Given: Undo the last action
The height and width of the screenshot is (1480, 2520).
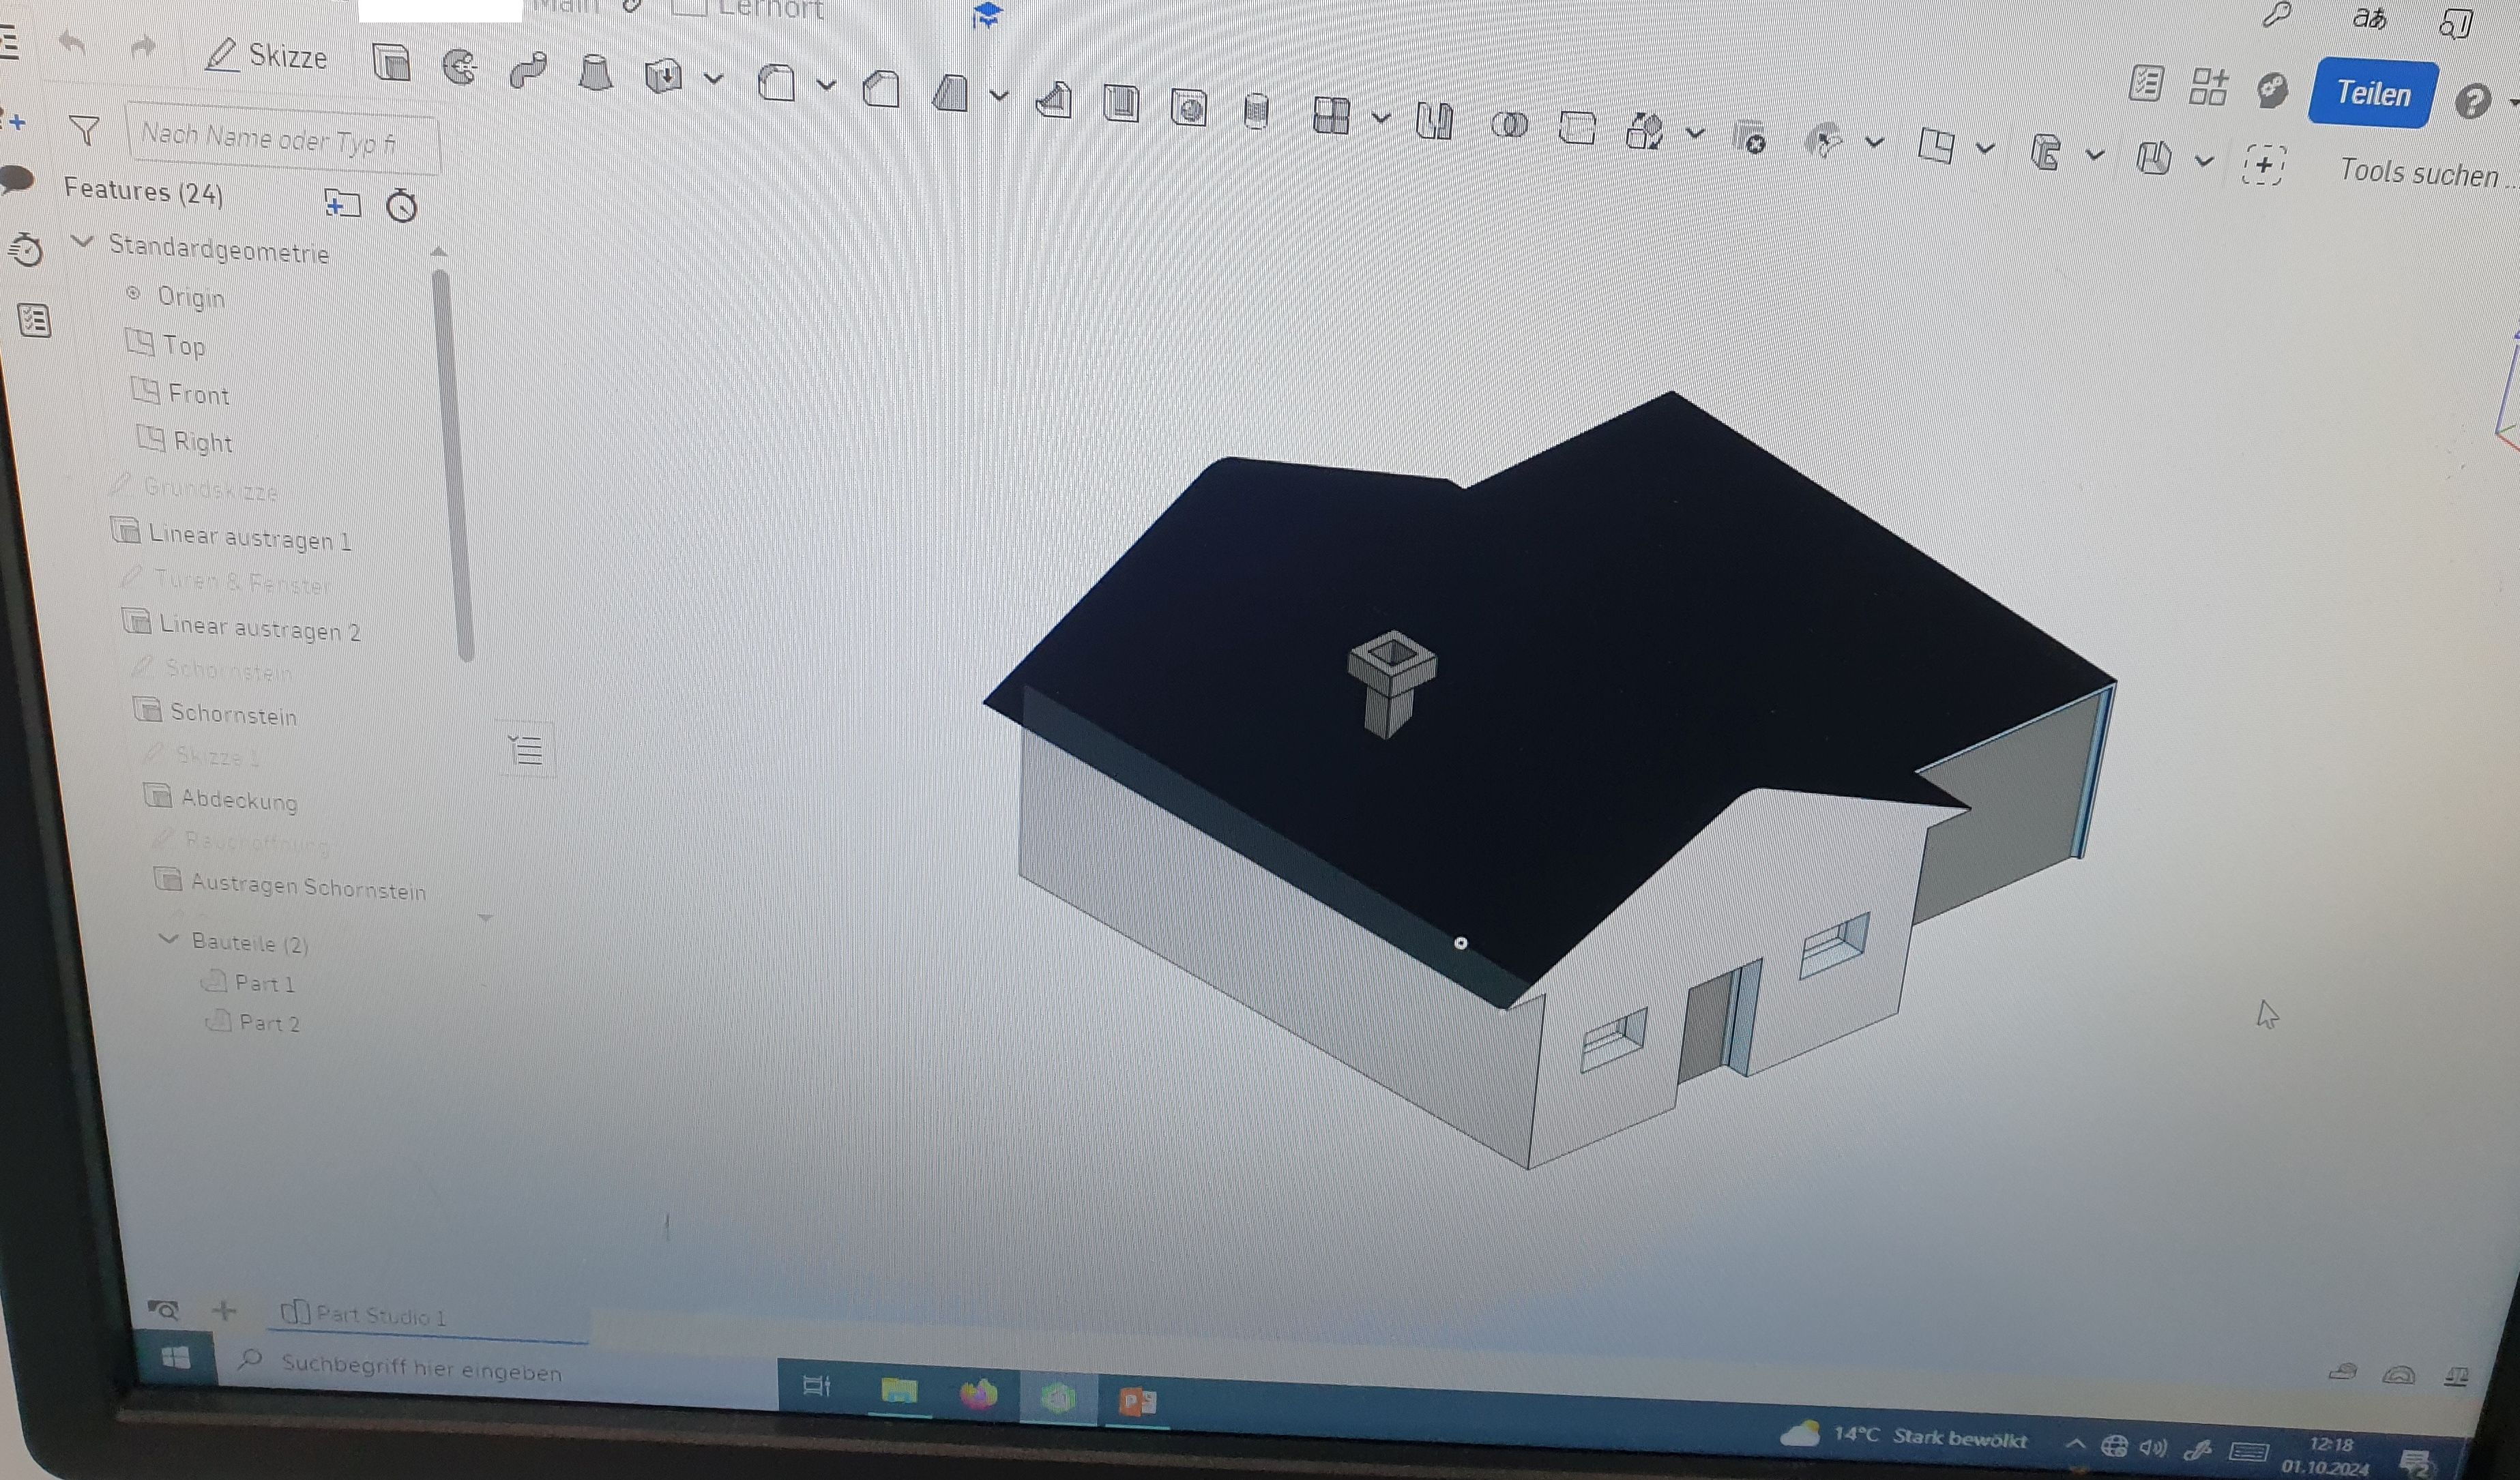Looking at the screenshot, I should [x=72, y=44].
